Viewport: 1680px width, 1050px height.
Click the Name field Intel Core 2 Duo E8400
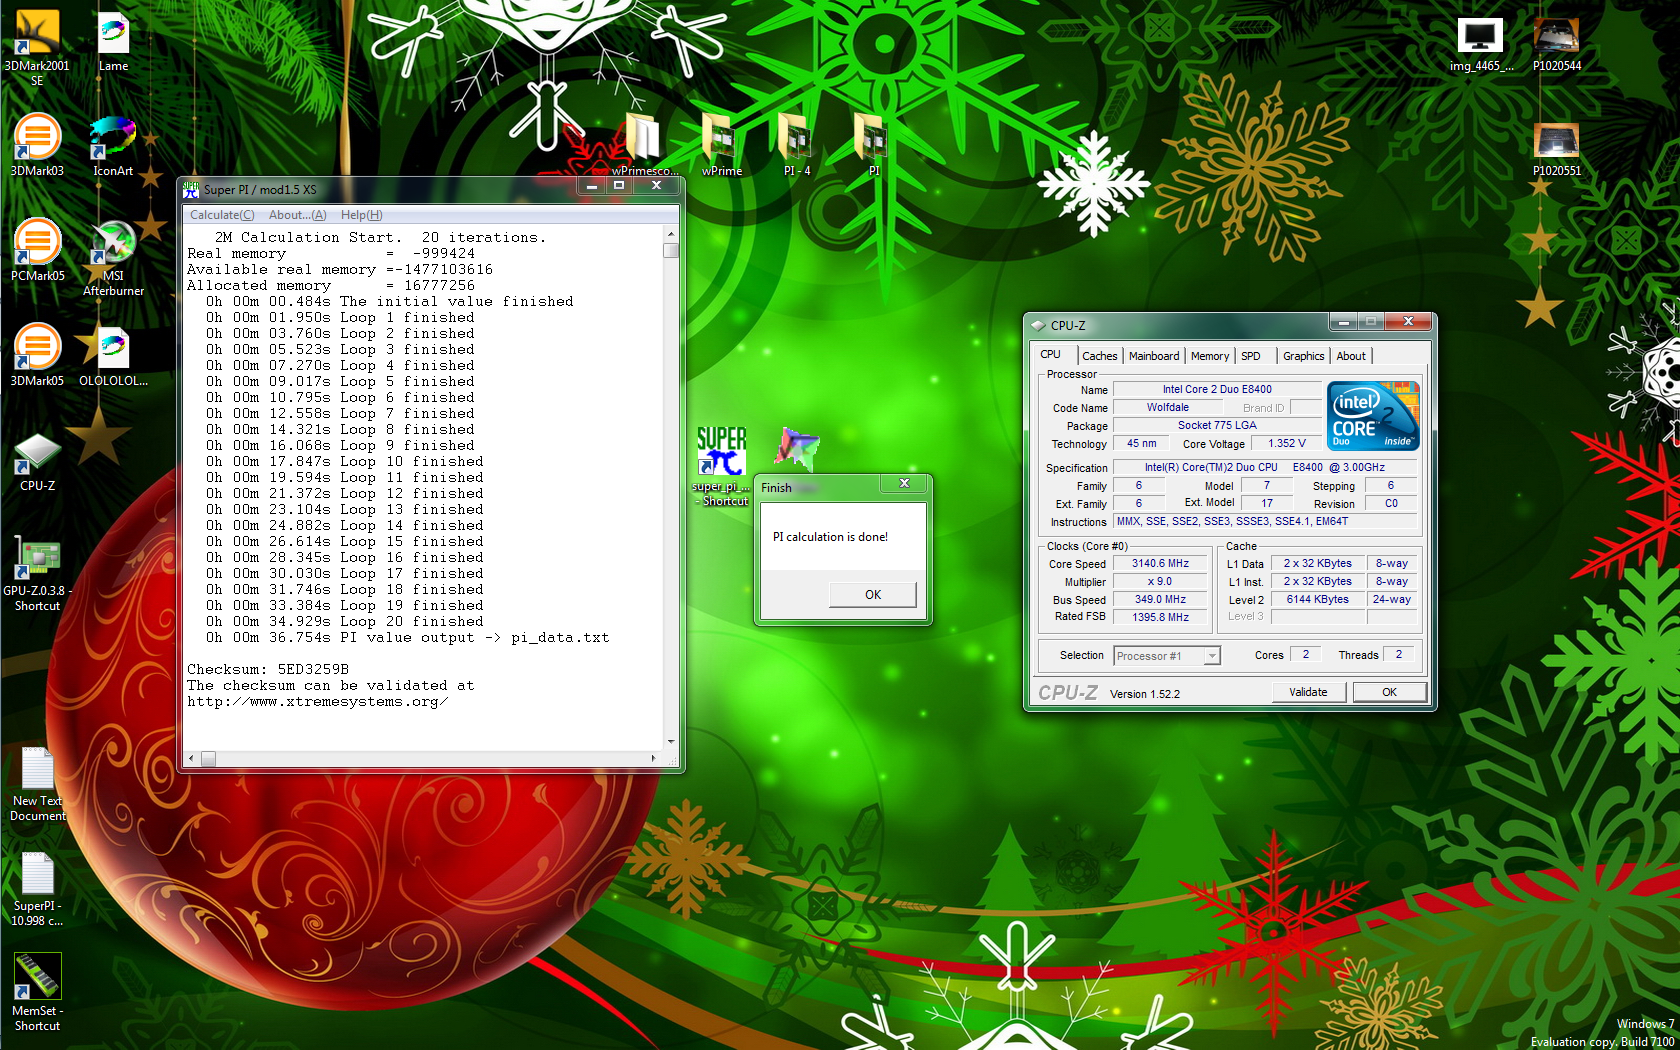tap(1217, 390)
